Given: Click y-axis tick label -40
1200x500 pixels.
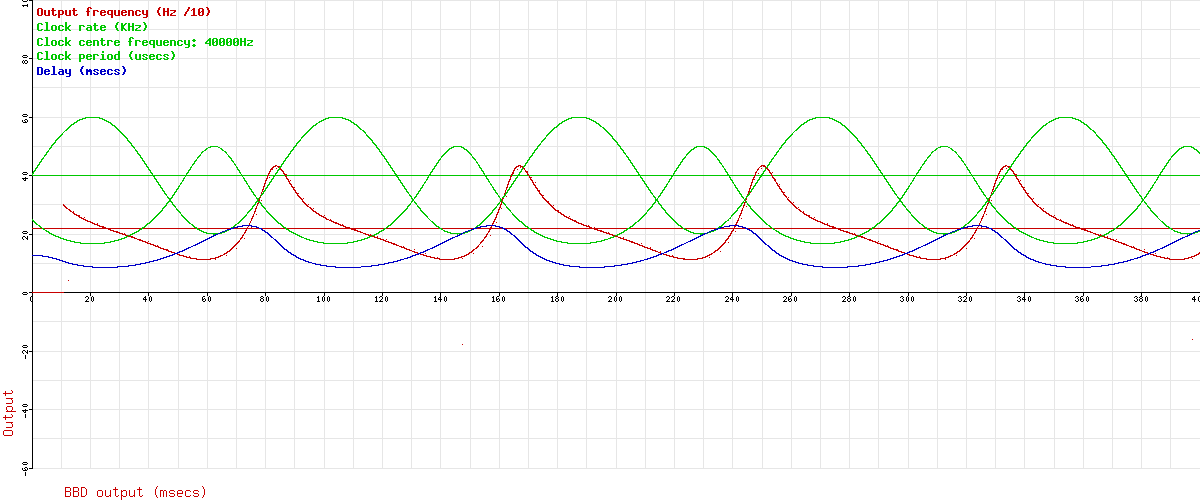Looking at the screenshot, I should click(x=24, y=410).
